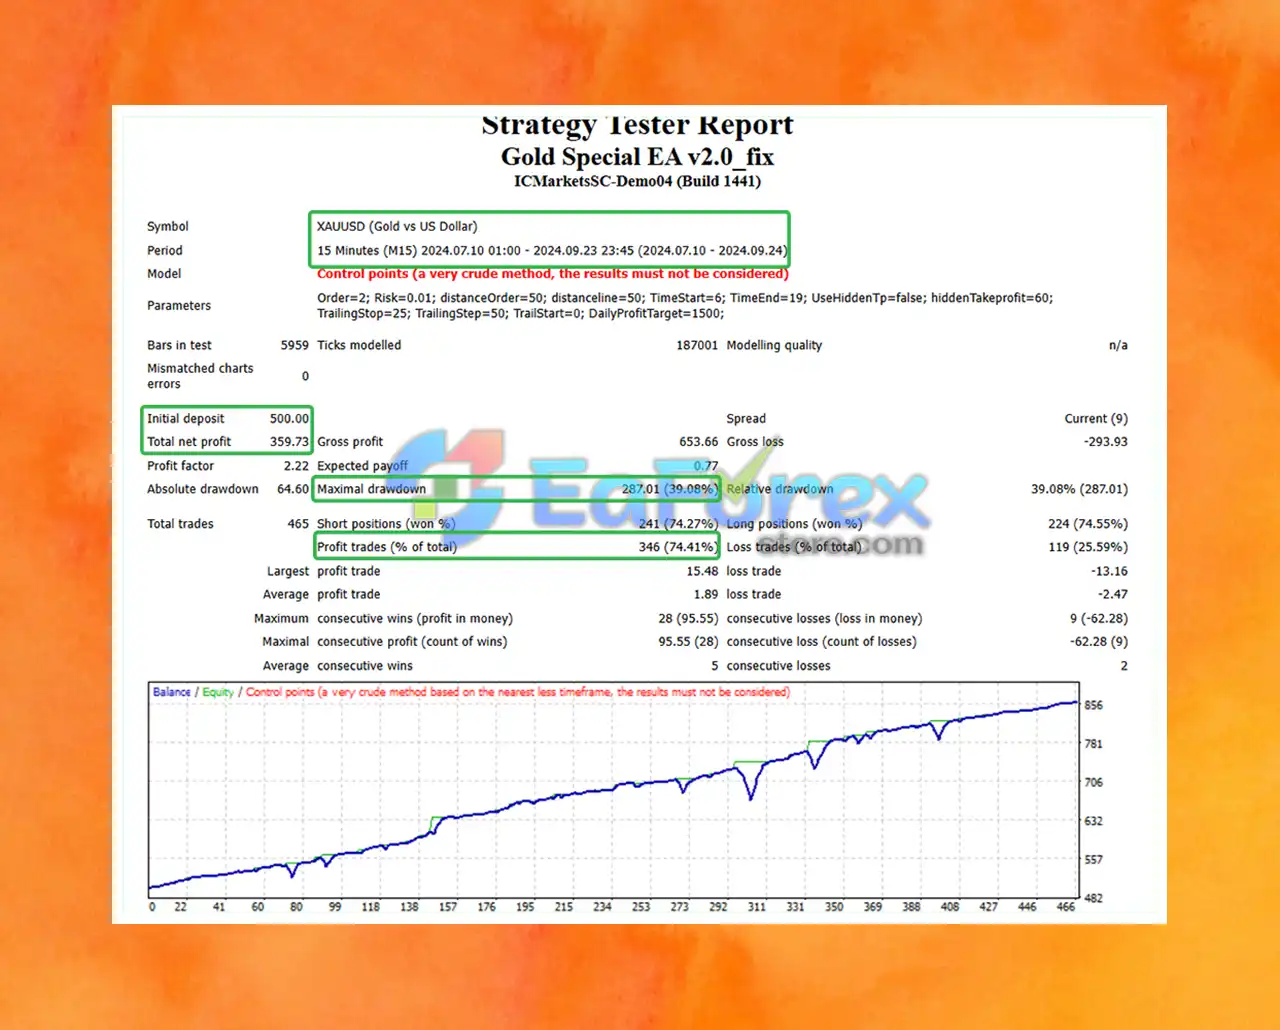Click the average consecutive wins value 5
The height and width of the screenshot is (1030, 1280).
(715, 665)
